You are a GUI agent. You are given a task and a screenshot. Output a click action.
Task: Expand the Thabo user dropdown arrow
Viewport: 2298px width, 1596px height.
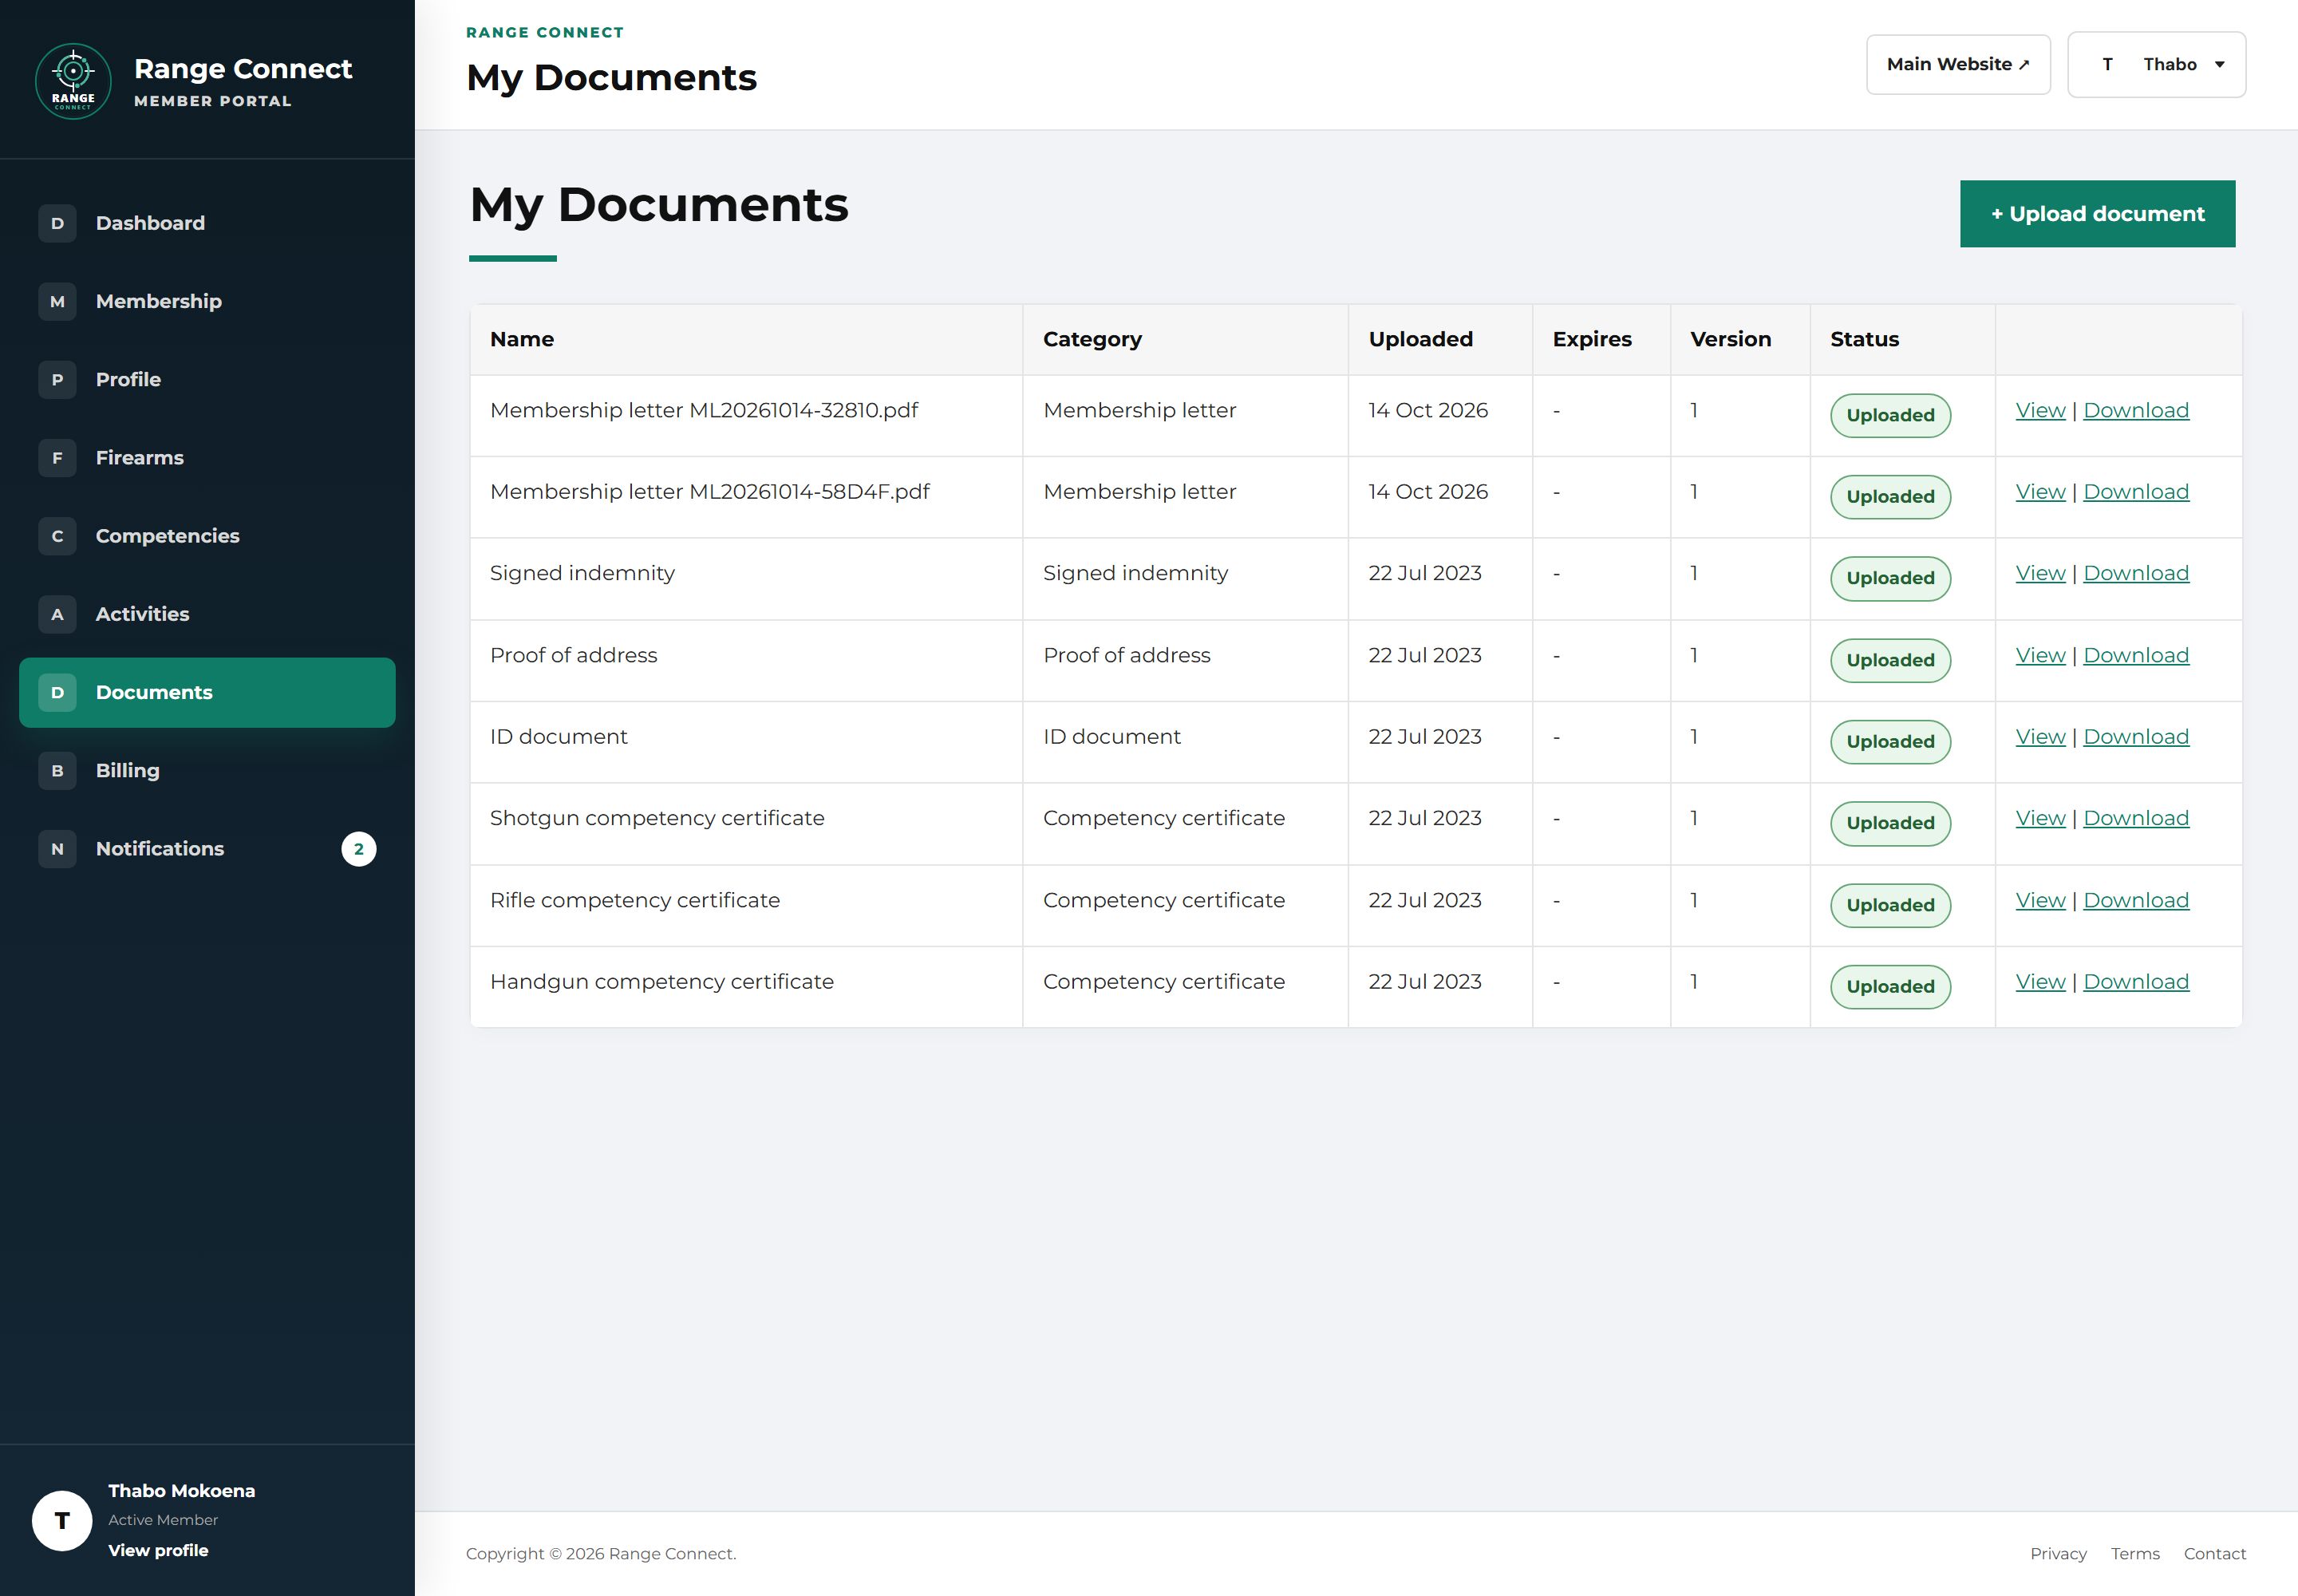(x=2219, y=64)
